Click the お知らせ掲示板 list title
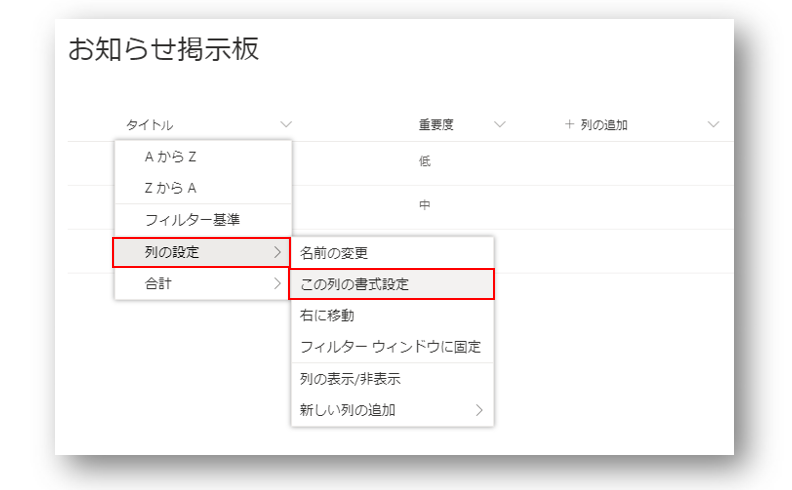Image resolution: width=792 pixels, height=490 pixels. click(163, 51)
